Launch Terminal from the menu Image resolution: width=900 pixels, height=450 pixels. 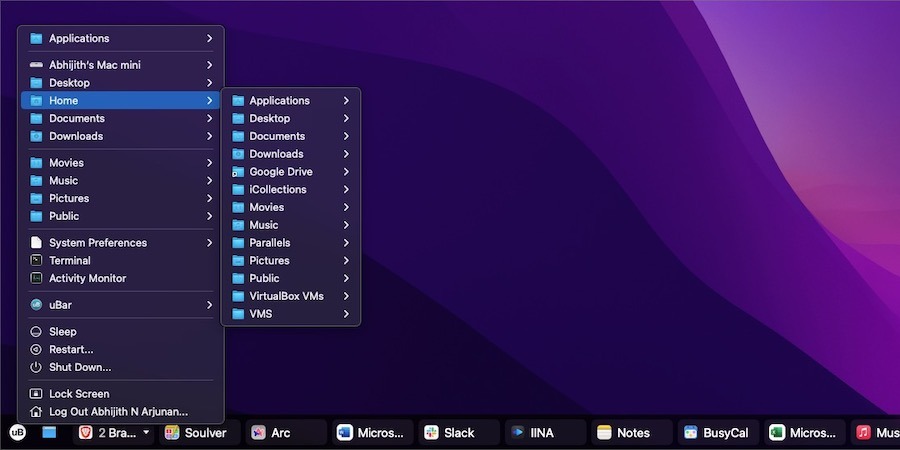(121, 261)
